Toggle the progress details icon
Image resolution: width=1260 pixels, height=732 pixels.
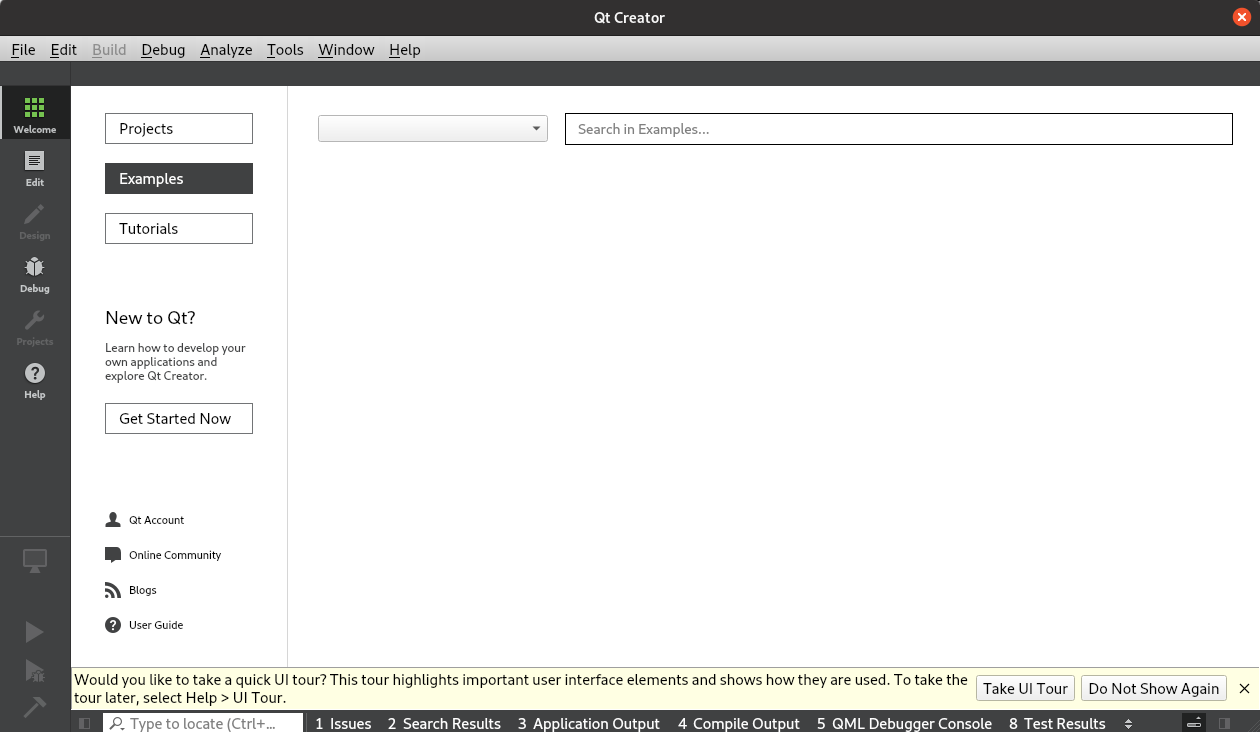1194,723
